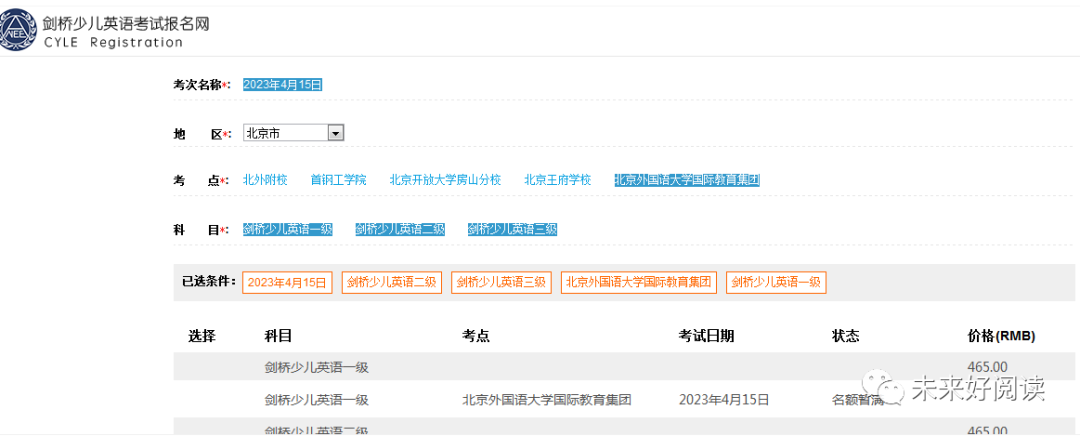The height and width of the screenshot is (436, 1080).
Task: Select exam session 2023年4月15日 in 考次名称 row
Action: point(282,85)
